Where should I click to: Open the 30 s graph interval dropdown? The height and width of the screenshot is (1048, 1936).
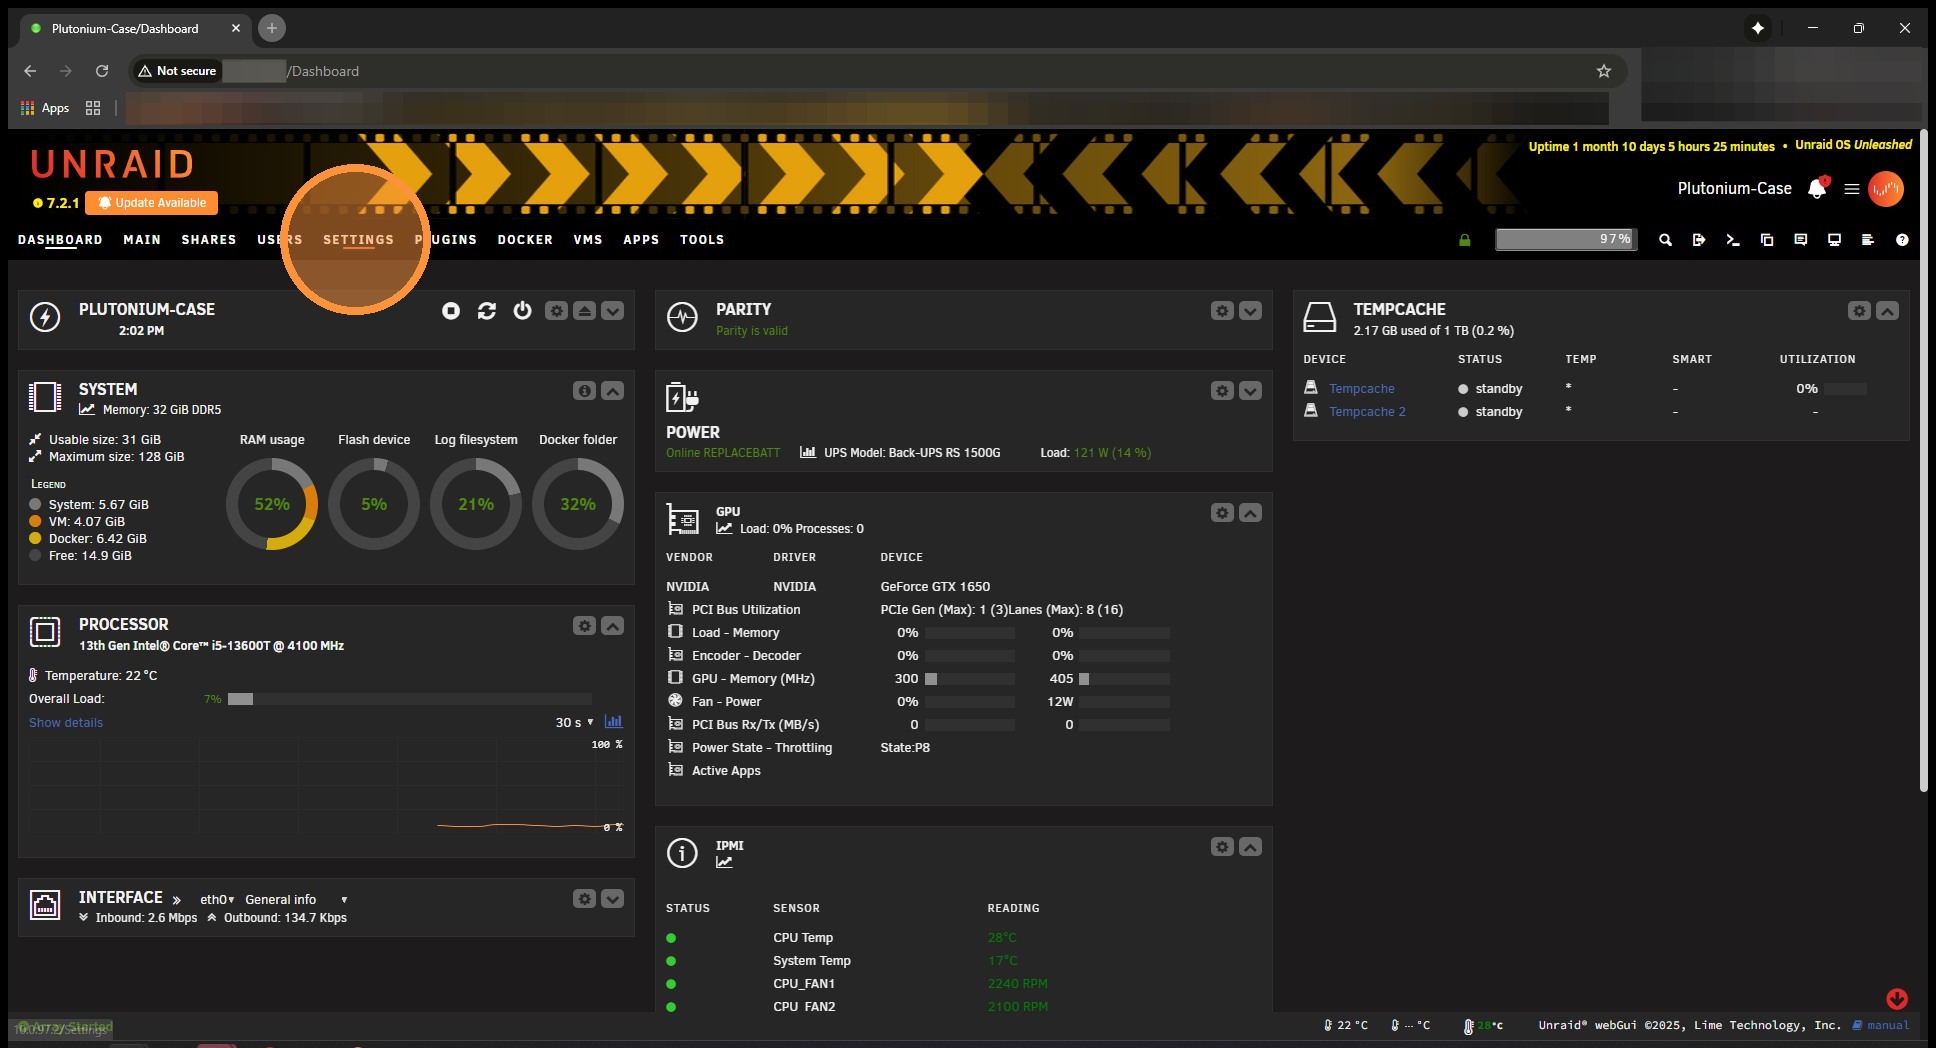[x=574, y=722]
